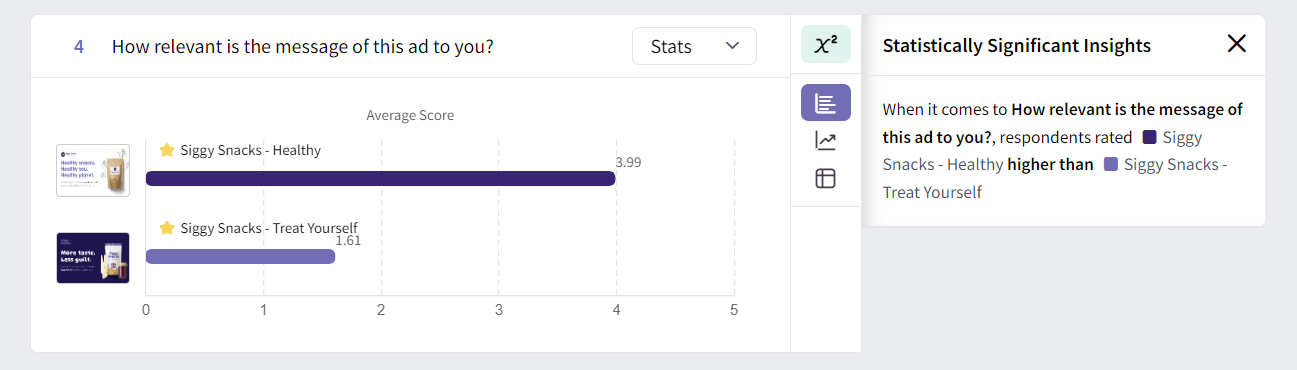Screen dimensions: 1297x370
Task: Click the star next to Treat Yourself
Action: pos(167,228)
